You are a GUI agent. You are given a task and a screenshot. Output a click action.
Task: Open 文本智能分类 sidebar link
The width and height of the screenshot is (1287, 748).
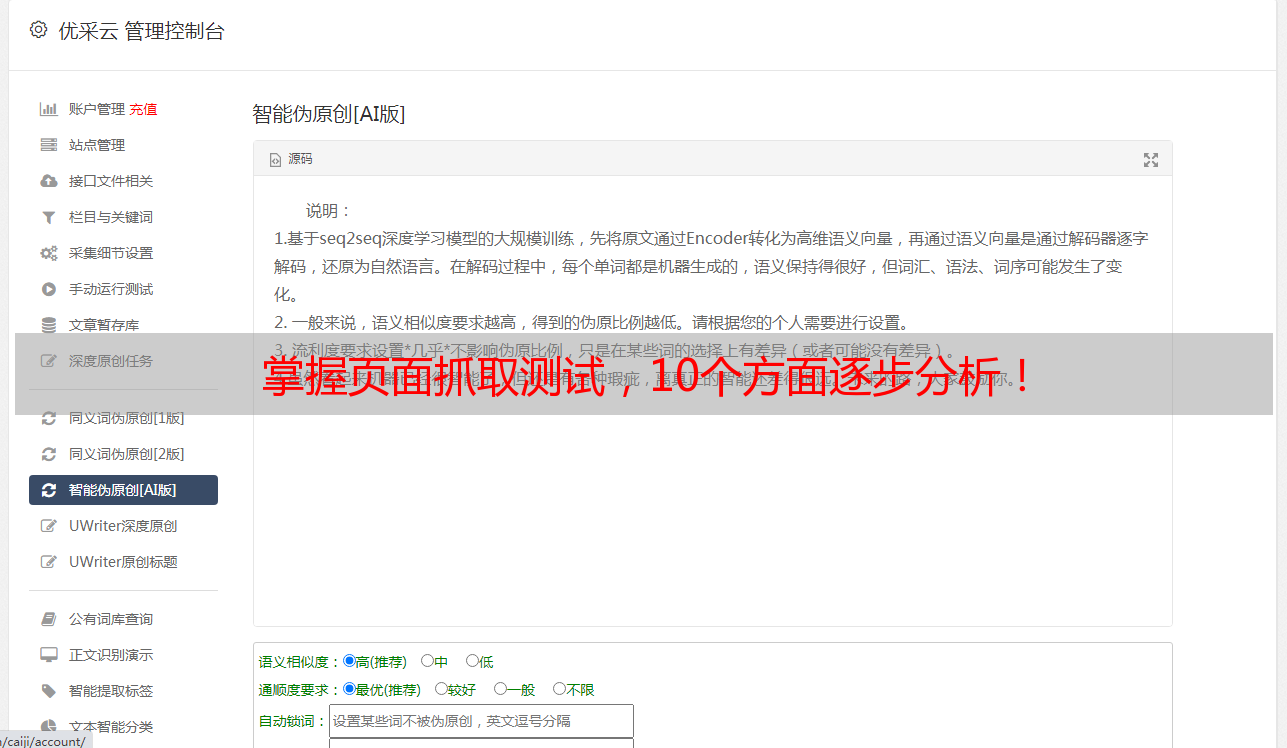111,727
